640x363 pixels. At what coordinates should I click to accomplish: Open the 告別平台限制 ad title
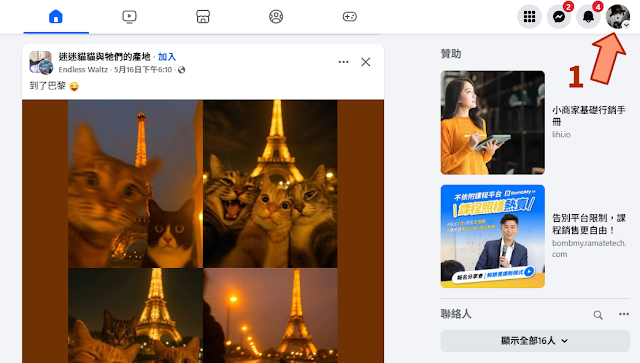tap(589, 224)
